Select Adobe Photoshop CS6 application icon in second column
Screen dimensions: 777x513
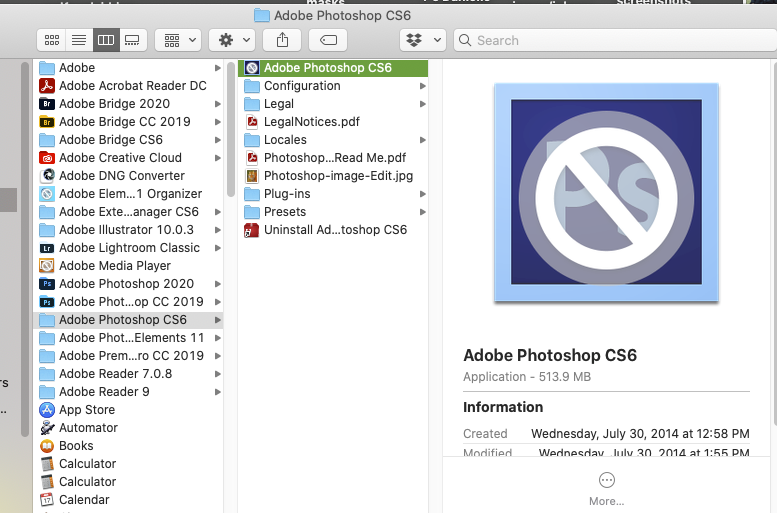pos(252,68)
